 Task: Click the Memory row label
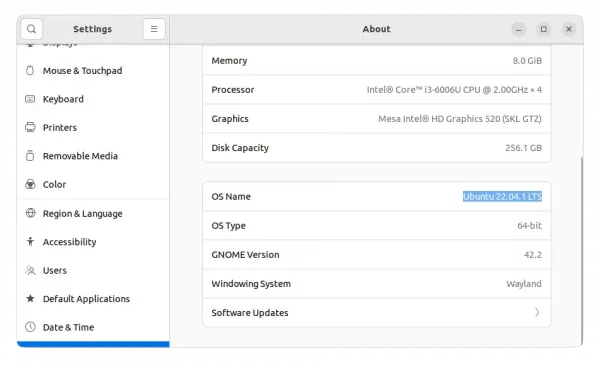click(229, 60)
